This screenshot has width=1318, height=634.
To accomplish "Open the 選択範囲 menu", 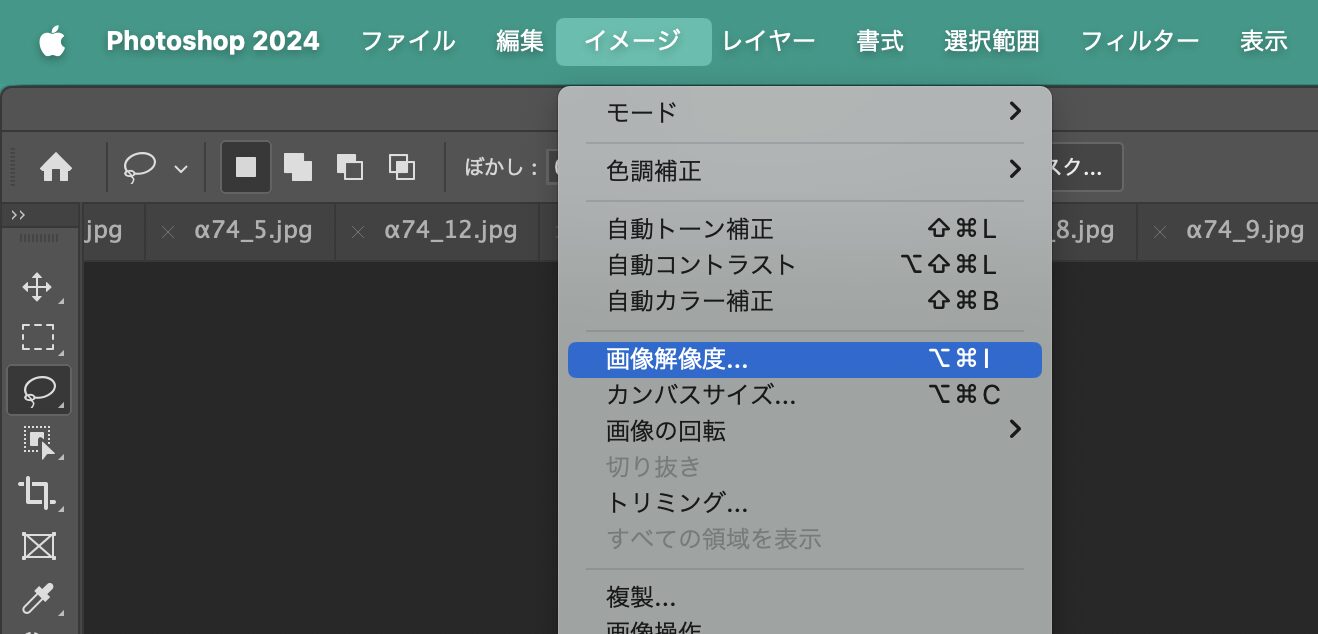I will [992, 41].
